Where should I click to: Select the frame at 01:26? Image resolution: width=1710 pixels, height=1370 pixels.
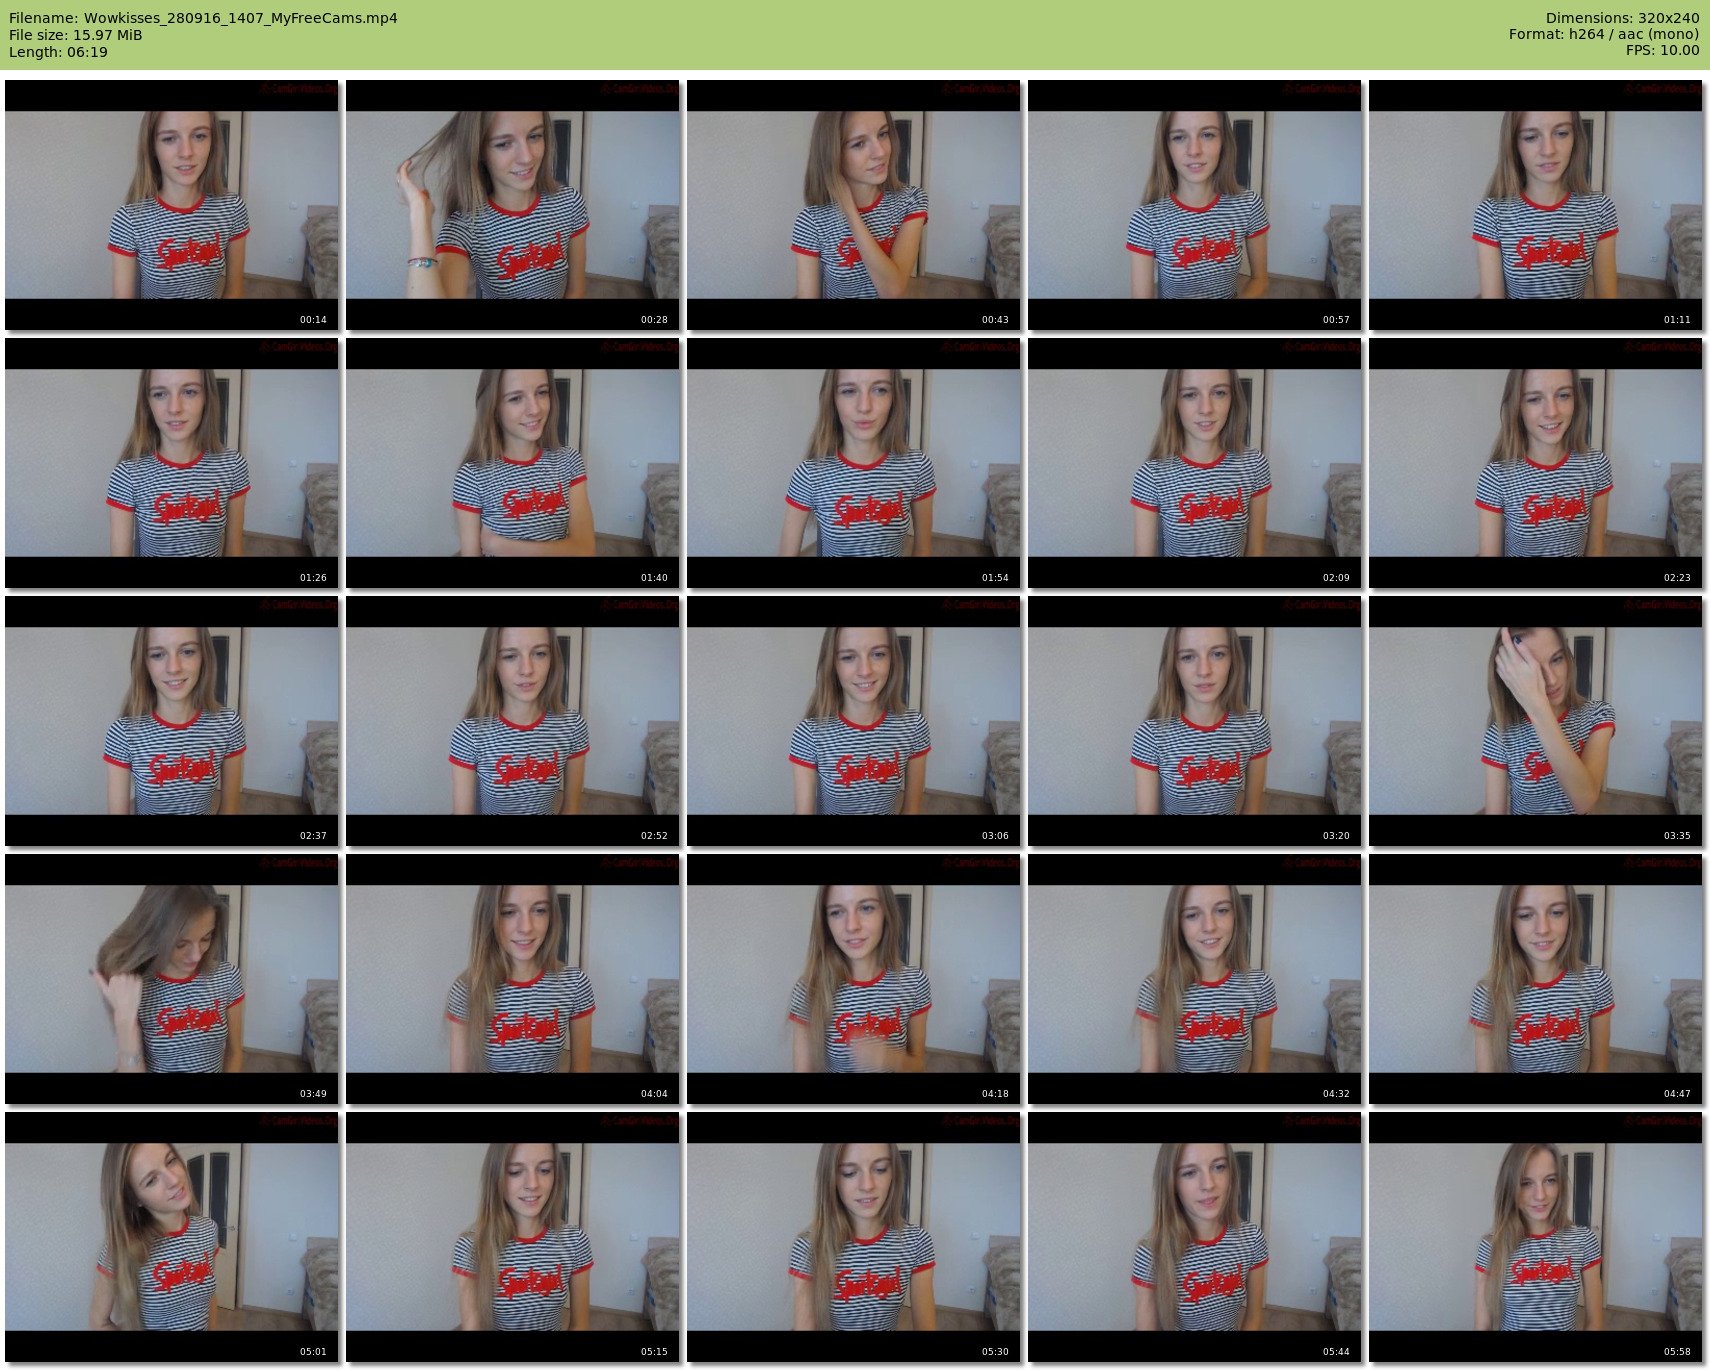click(x=172, y=463)
